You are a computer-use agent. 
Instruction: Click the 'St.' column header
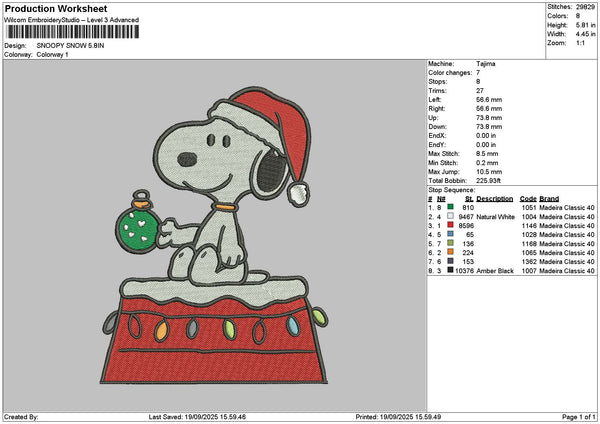(469, 199)
